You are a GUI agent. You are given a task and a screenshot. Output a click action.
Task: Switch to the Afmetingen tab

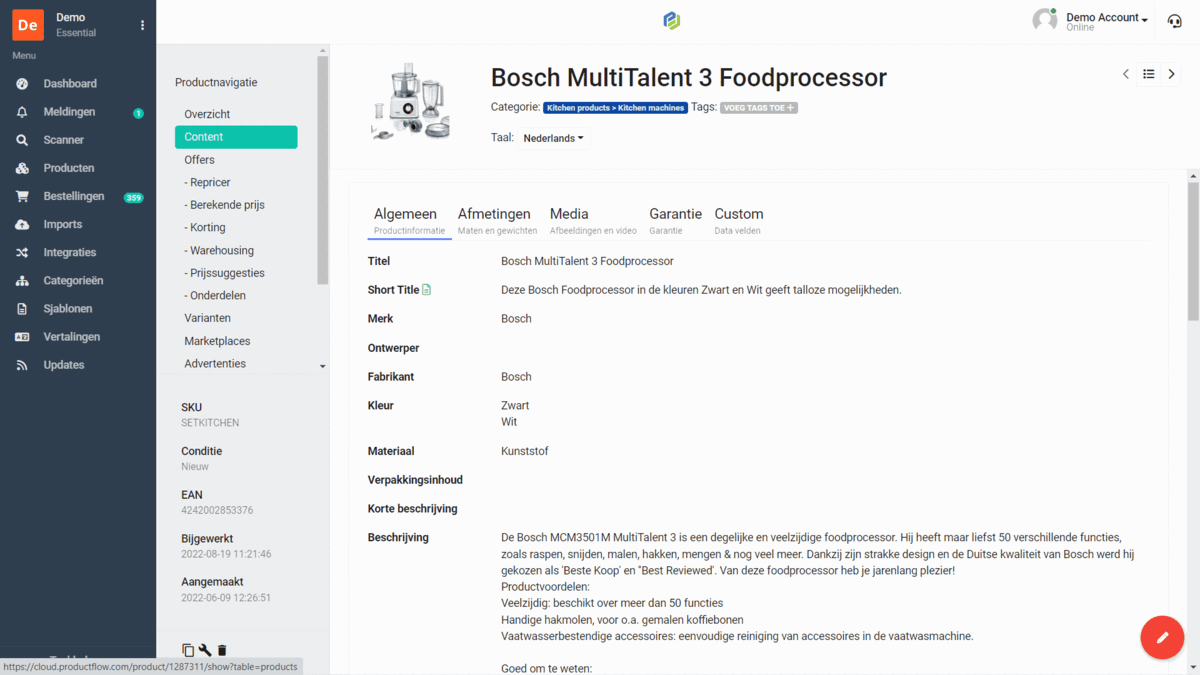coord(494,220)
